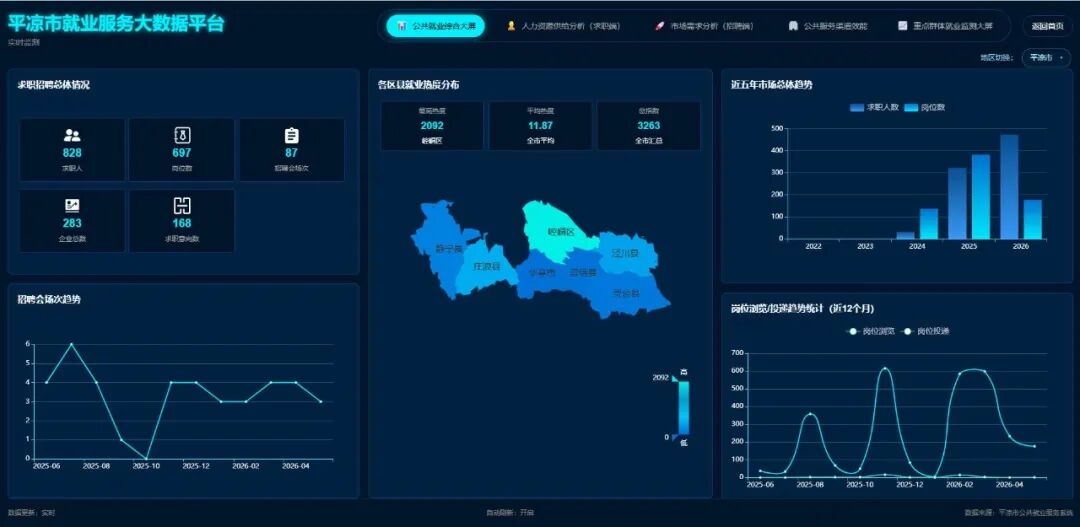Image resolution: width=1080 pixels, height=527 pixels.
Task: Click the 283 enterprises value
Action: click(72, 223)
